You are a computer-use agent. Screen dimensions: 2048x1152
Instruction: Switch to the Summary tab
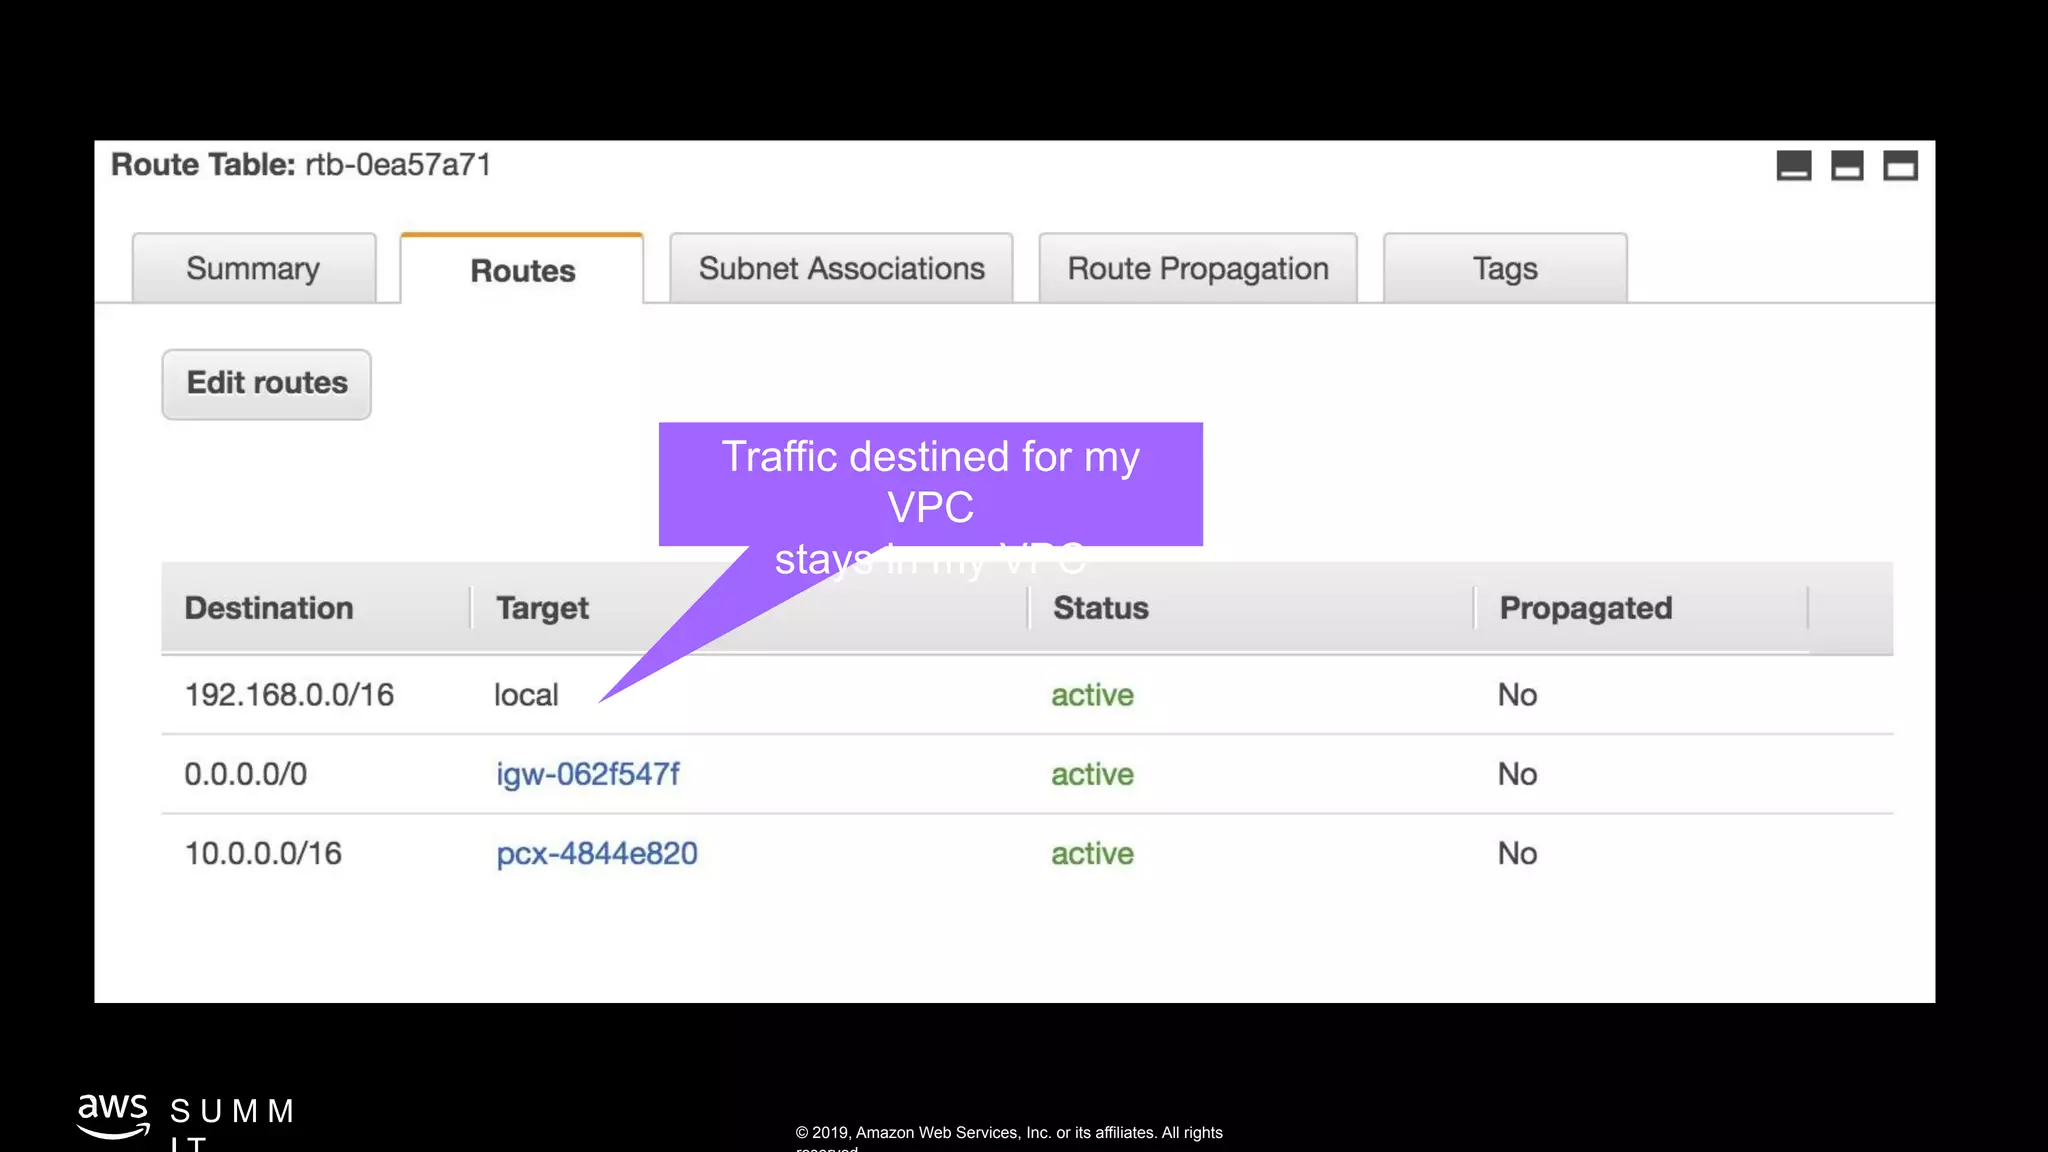click(x=254, y=268)
